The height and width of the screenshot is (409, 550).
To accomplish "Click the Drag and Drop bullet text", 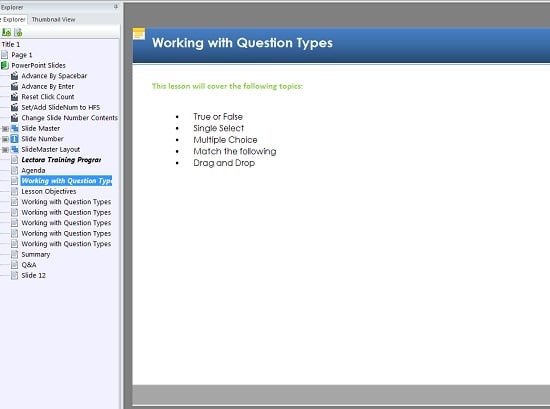I will click(x=224, y=163).
